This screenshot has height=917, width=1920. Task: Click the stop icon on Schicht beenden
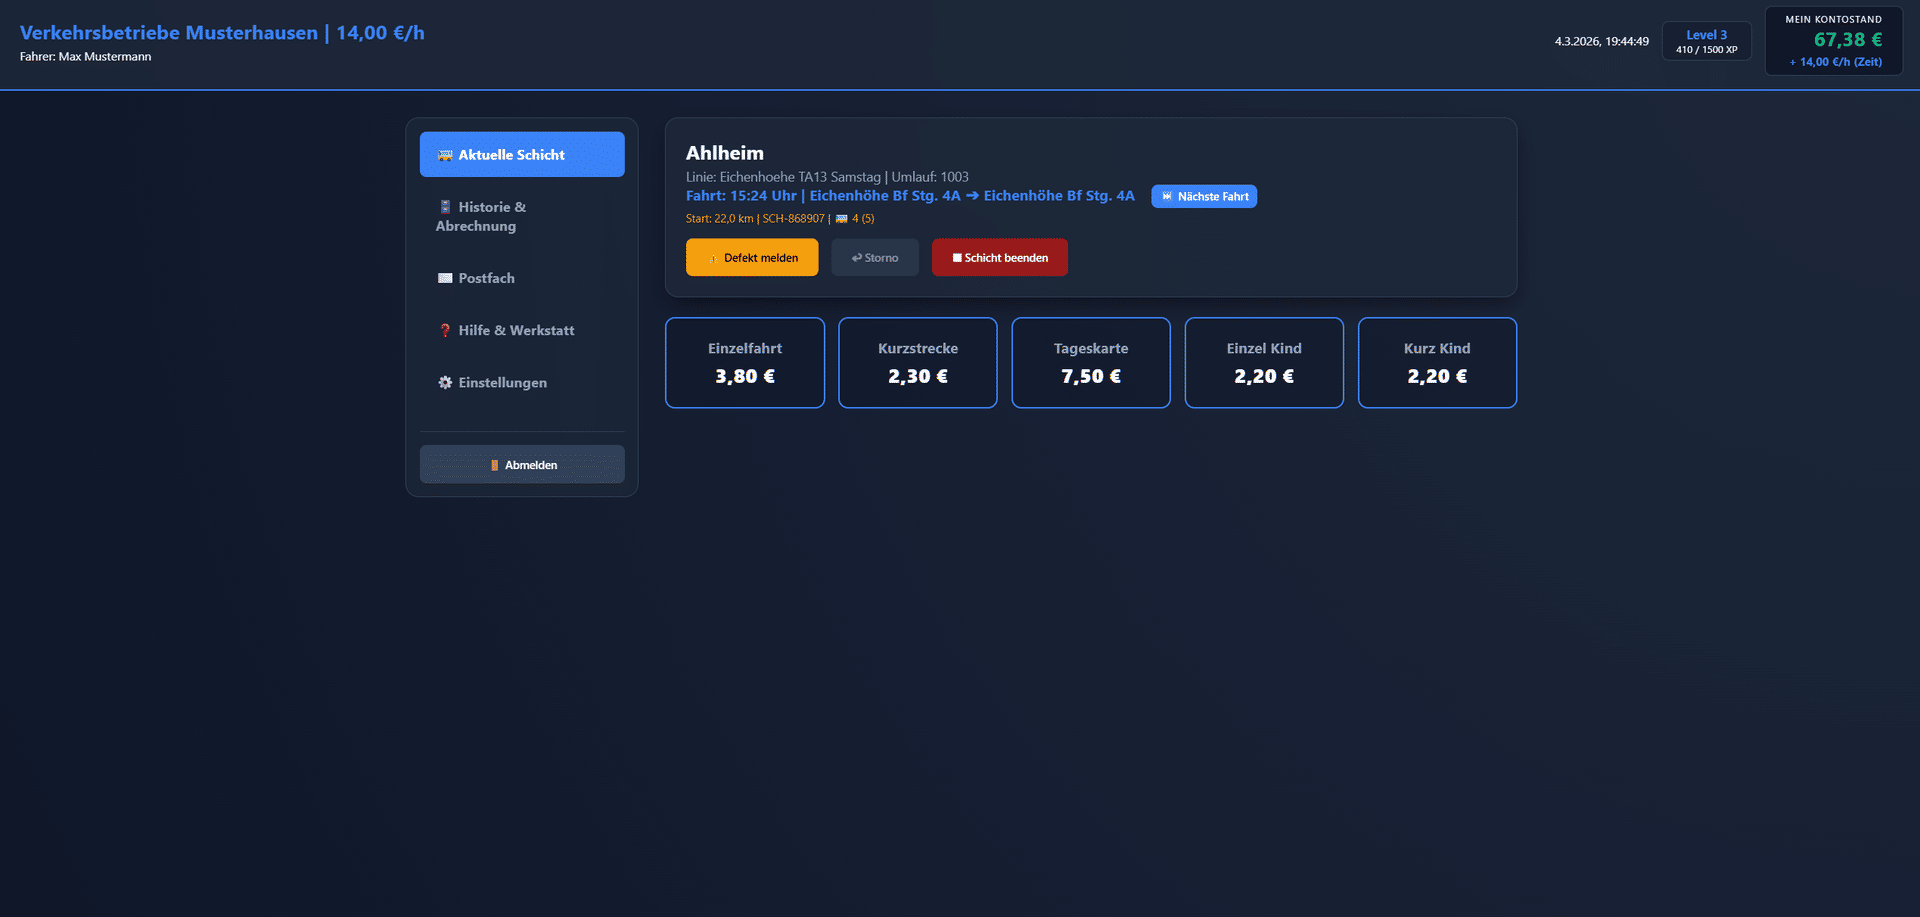pyautogui.click(x=957, y=258)
